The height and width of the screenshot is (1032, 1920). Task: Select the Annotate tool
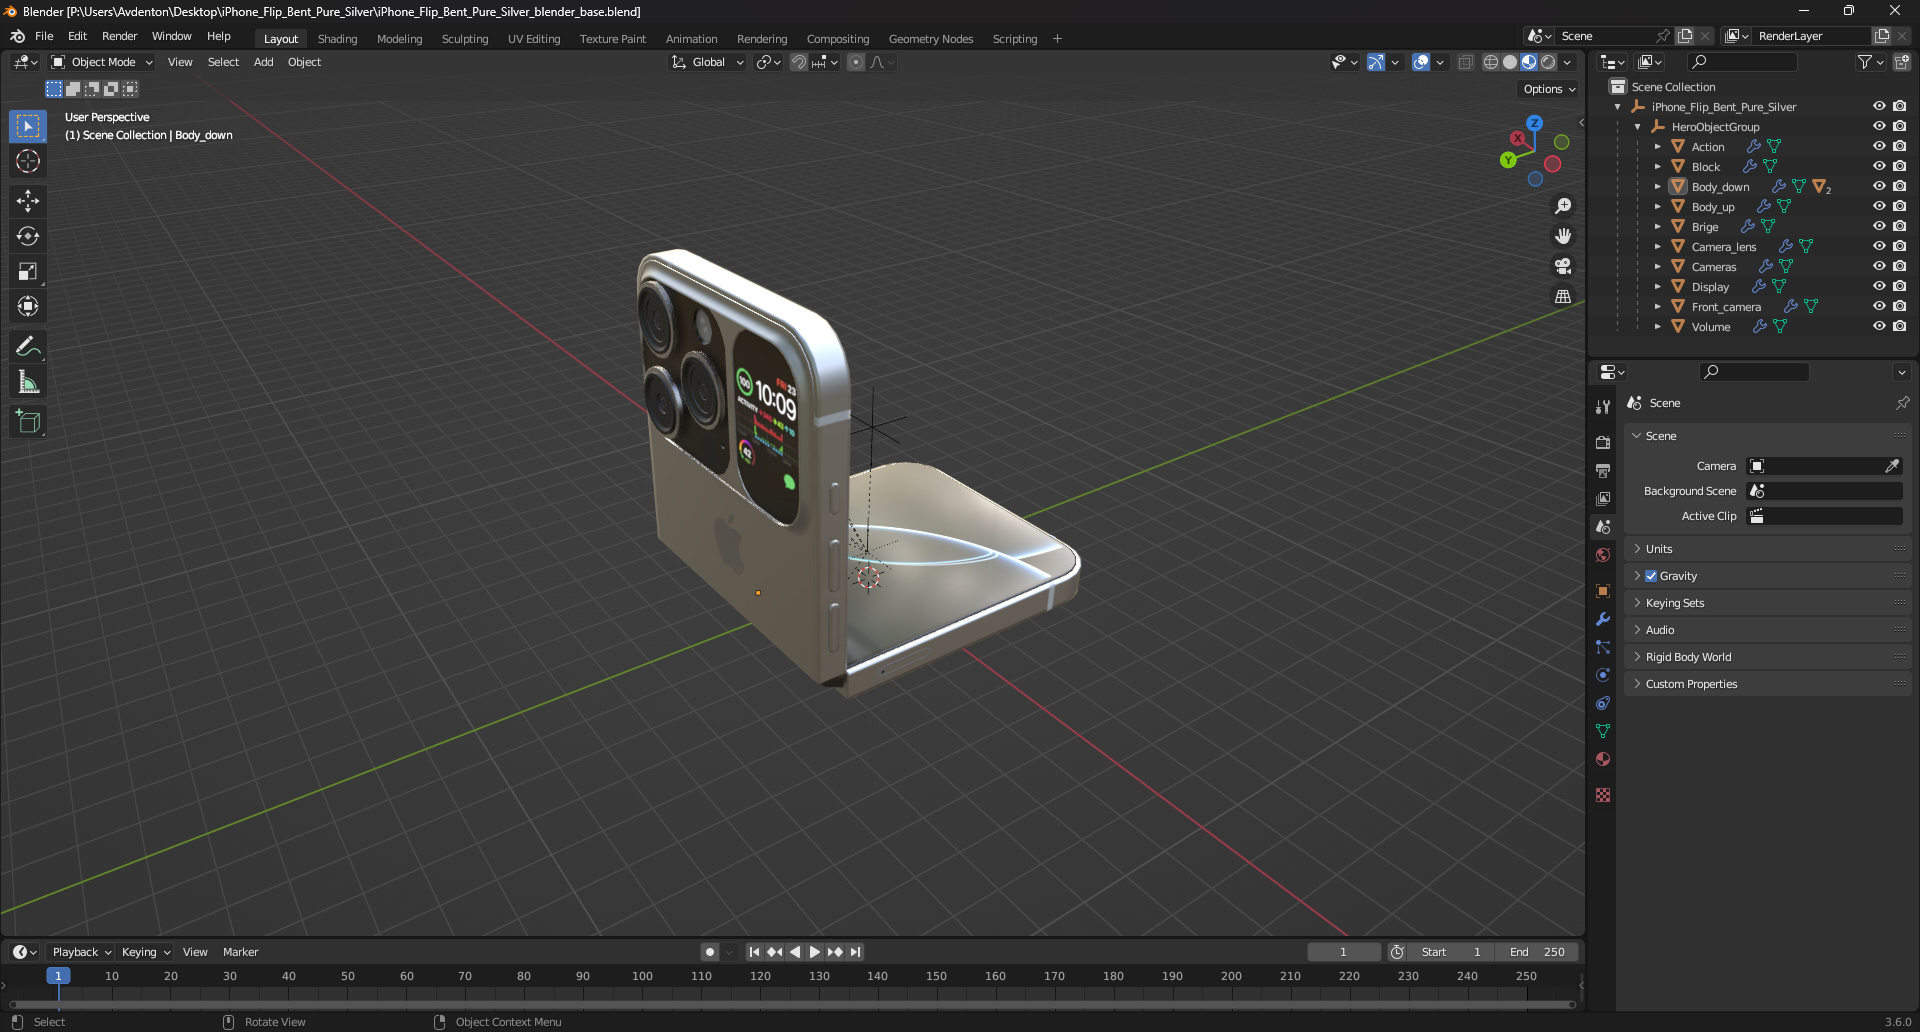28,347
